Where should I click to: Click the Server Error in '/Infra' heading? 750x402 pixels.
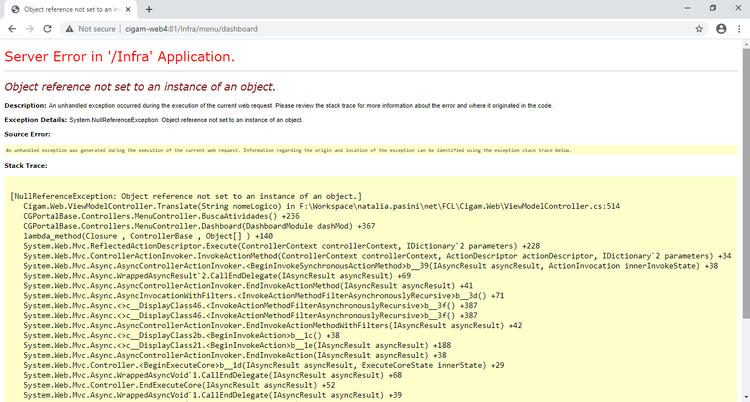coord(120,56)
